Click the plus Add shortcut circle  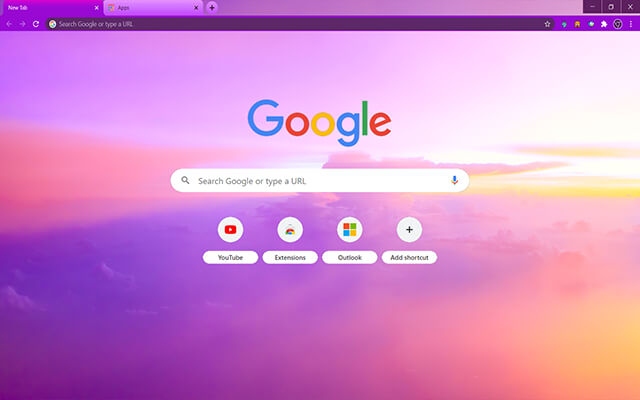pyautogui.click(x=409, y=229)
